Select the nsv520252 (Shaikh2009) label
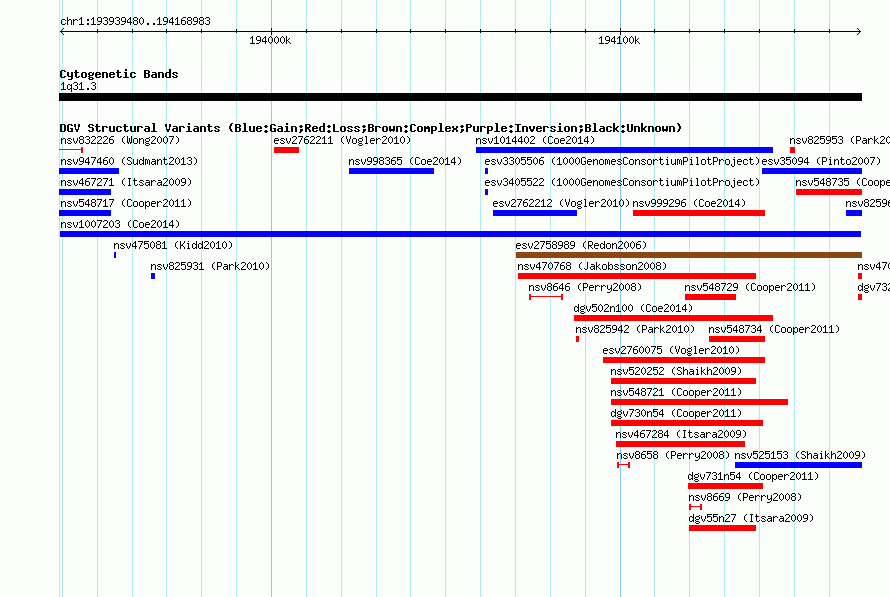Image resolution: width=890 pixels, height=597 pixels. click(676, 371)
